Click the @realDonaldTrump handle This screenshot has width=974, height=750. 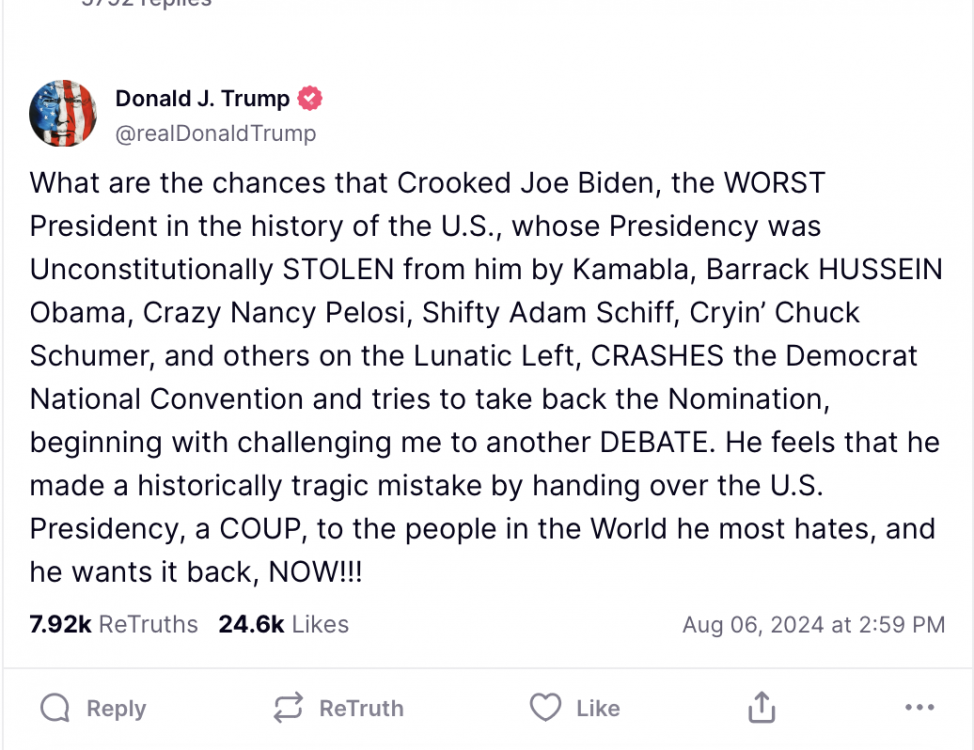tap(215, 133)
